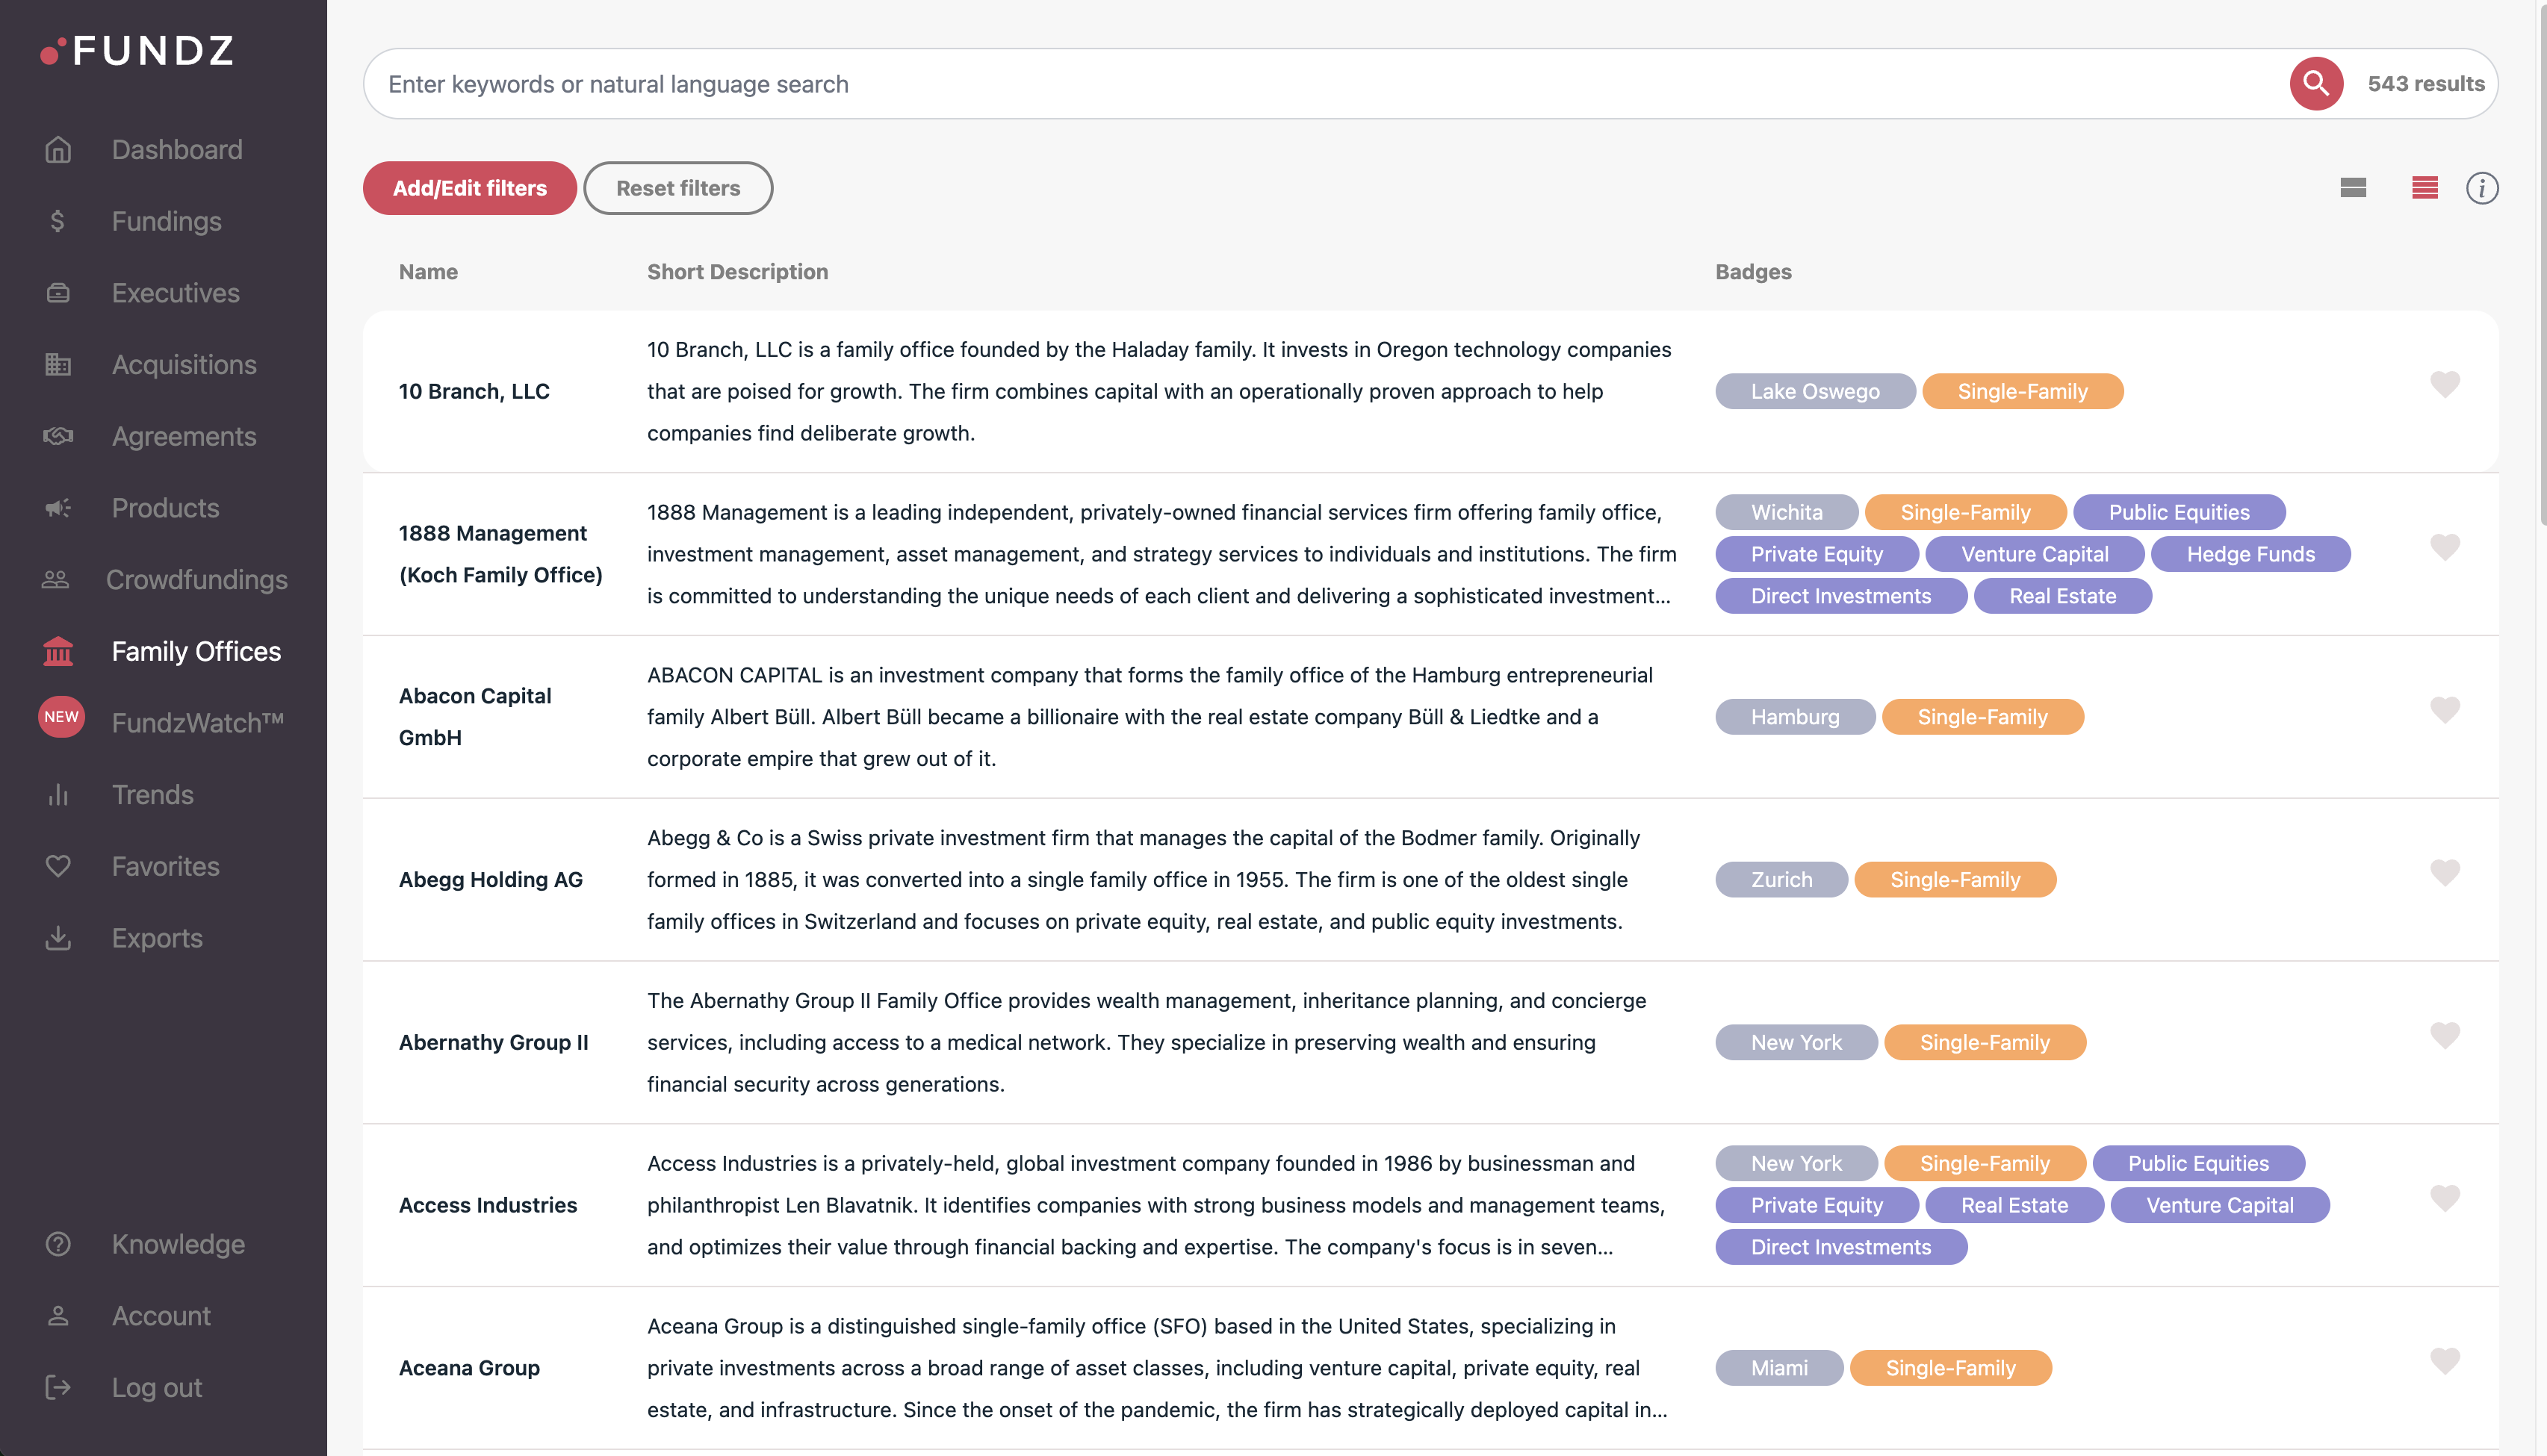
Task: Click Venture Capital badge for Access Industries
Action: [x=2219, y=1205]
